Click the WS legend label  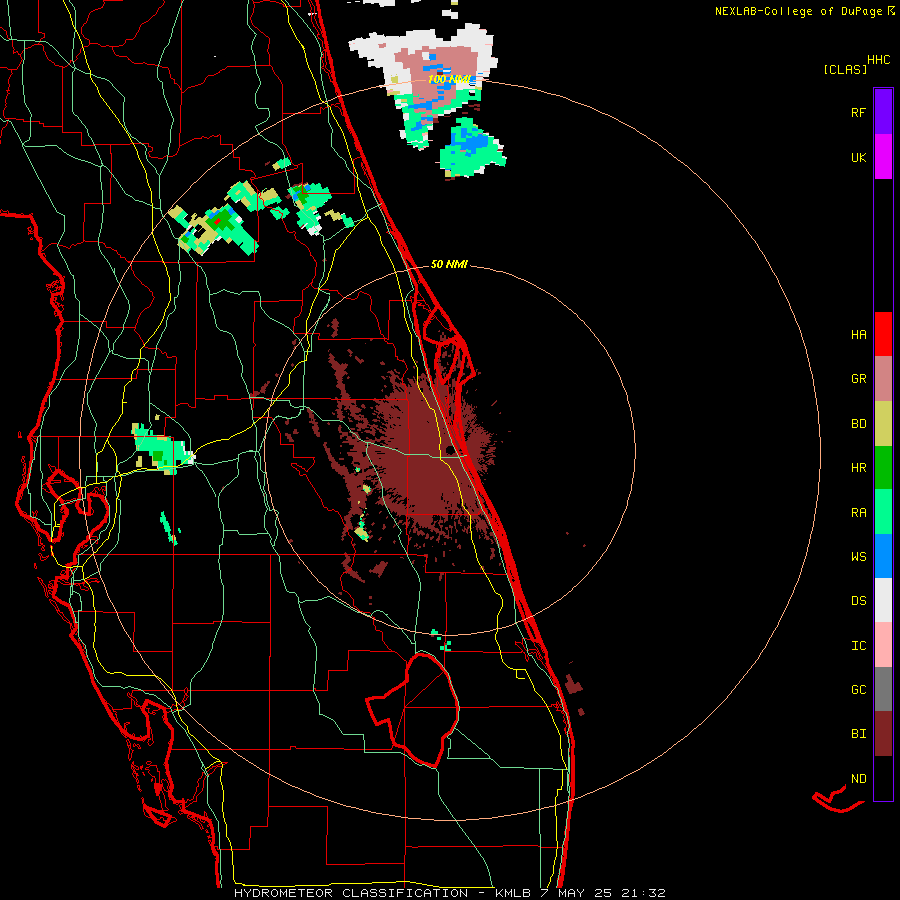[x=858, y=557]
